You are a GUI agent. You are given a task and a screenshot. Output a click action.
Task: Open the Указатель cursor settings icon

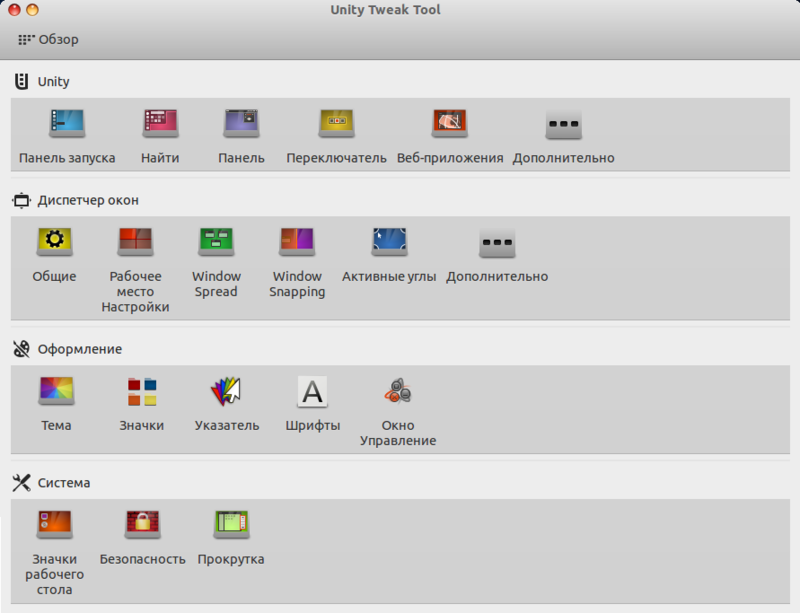point(226,391)
